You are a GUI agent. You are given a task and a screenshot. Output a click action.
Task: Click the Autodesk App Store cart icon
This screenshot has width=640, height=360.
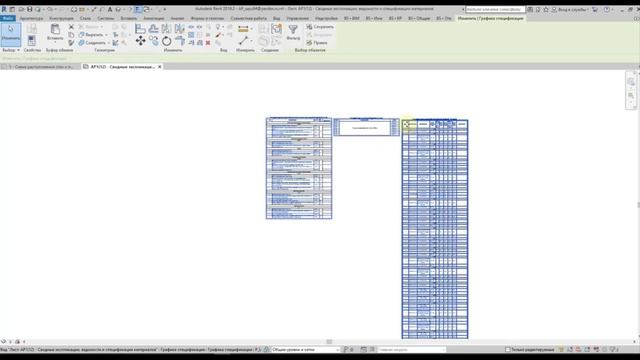coord(595,9)
